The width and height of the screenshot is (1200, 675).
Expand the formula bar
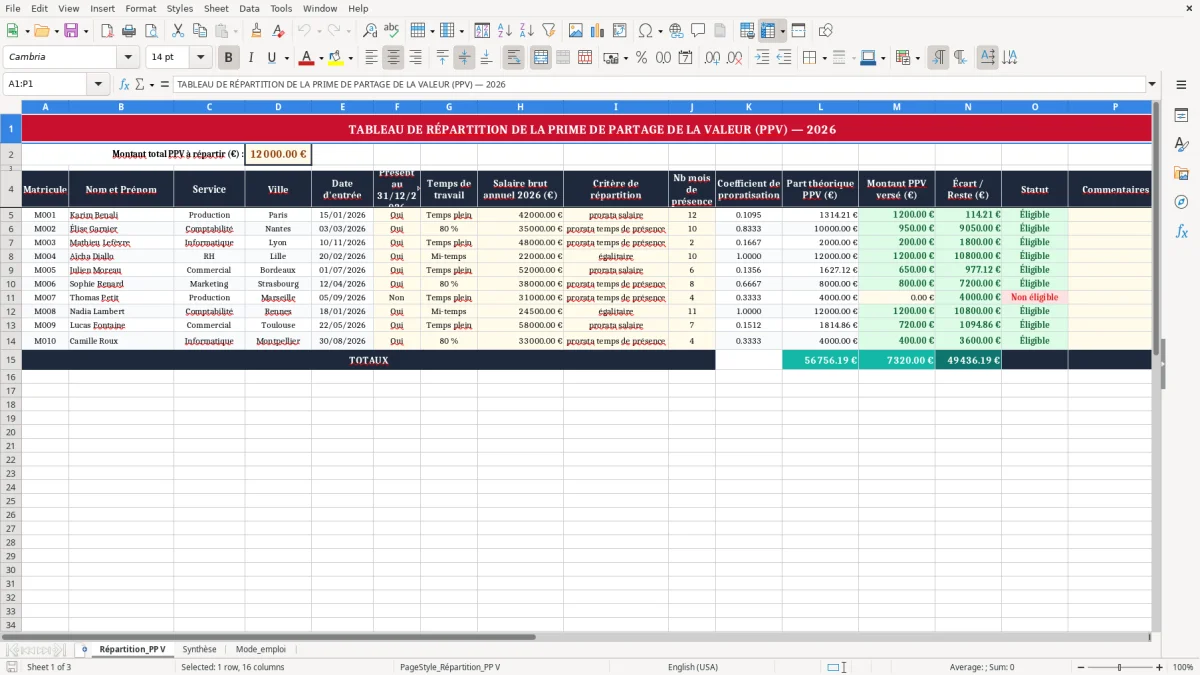[1152, 84]
